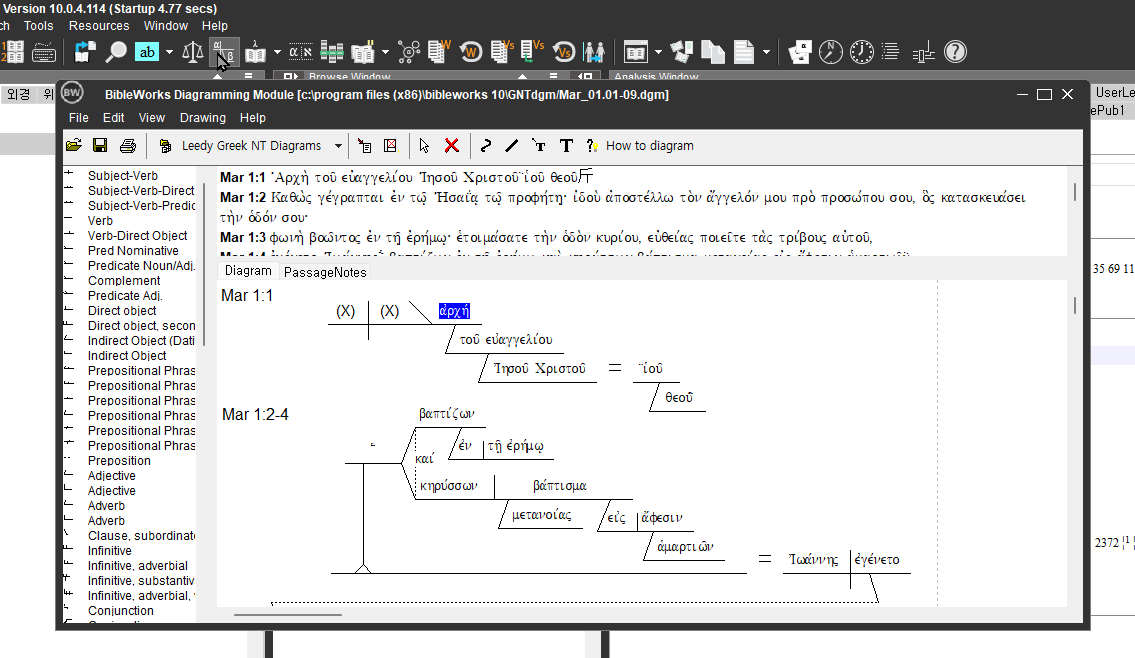Click the compass icon in main toolbar
This screenshot has height=658, width=1135.
tap(831, 51)
